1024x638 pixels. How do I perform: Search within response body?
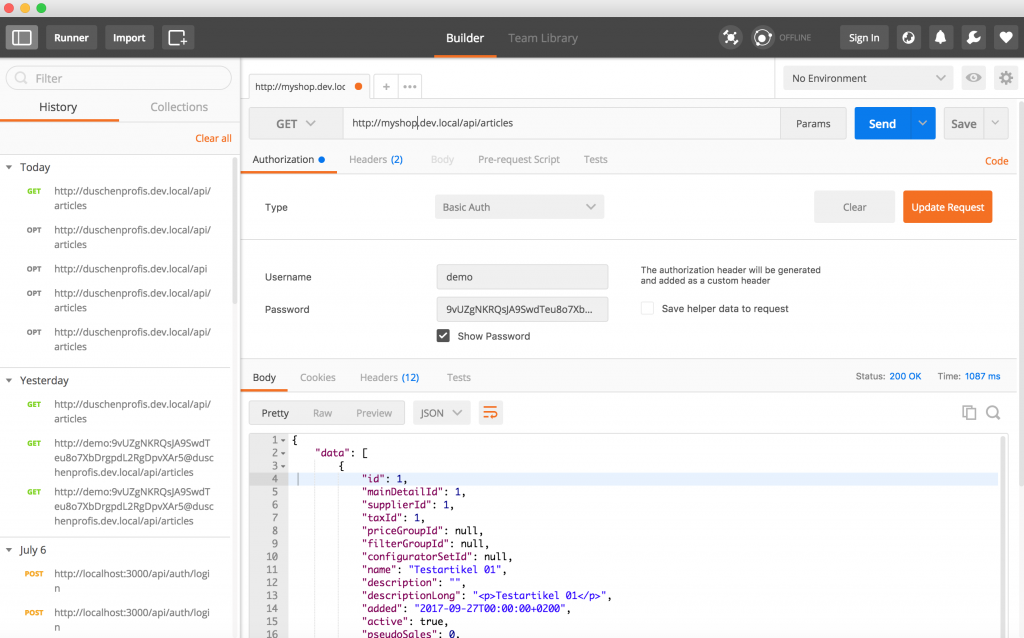click(x=993, y=413)
